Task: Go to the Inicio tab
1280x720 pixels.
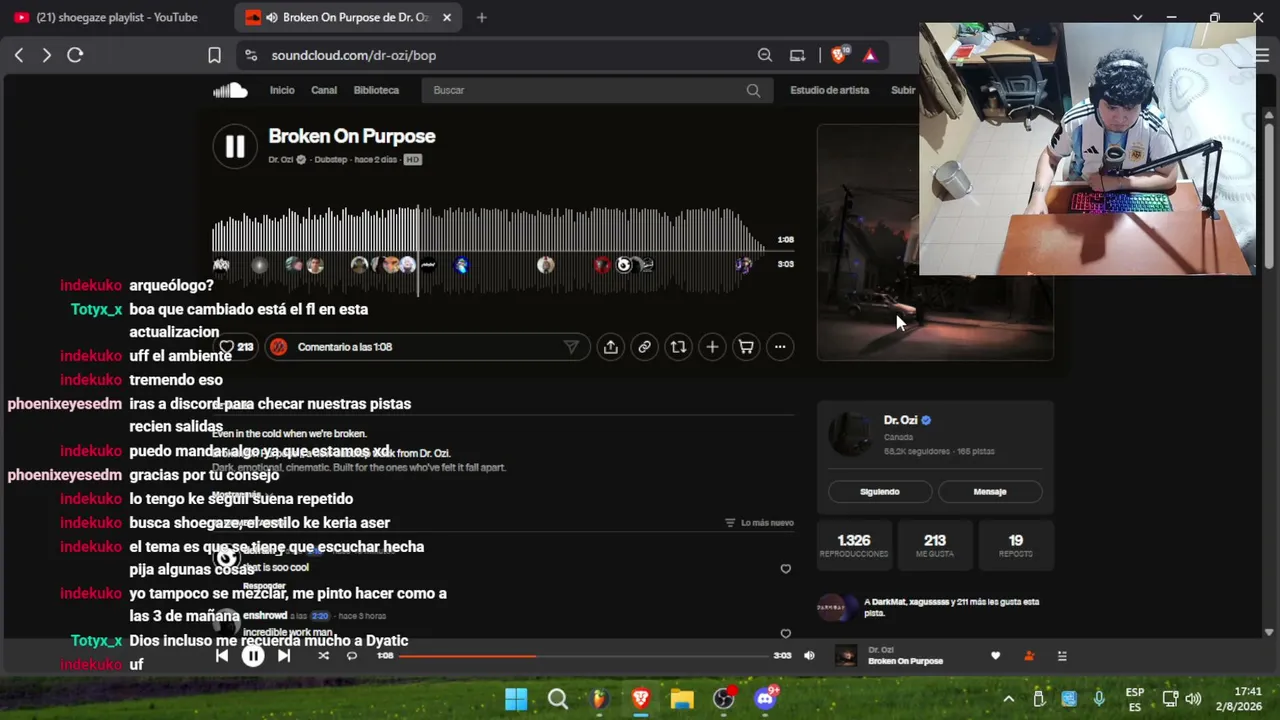Action: point(282,90)
